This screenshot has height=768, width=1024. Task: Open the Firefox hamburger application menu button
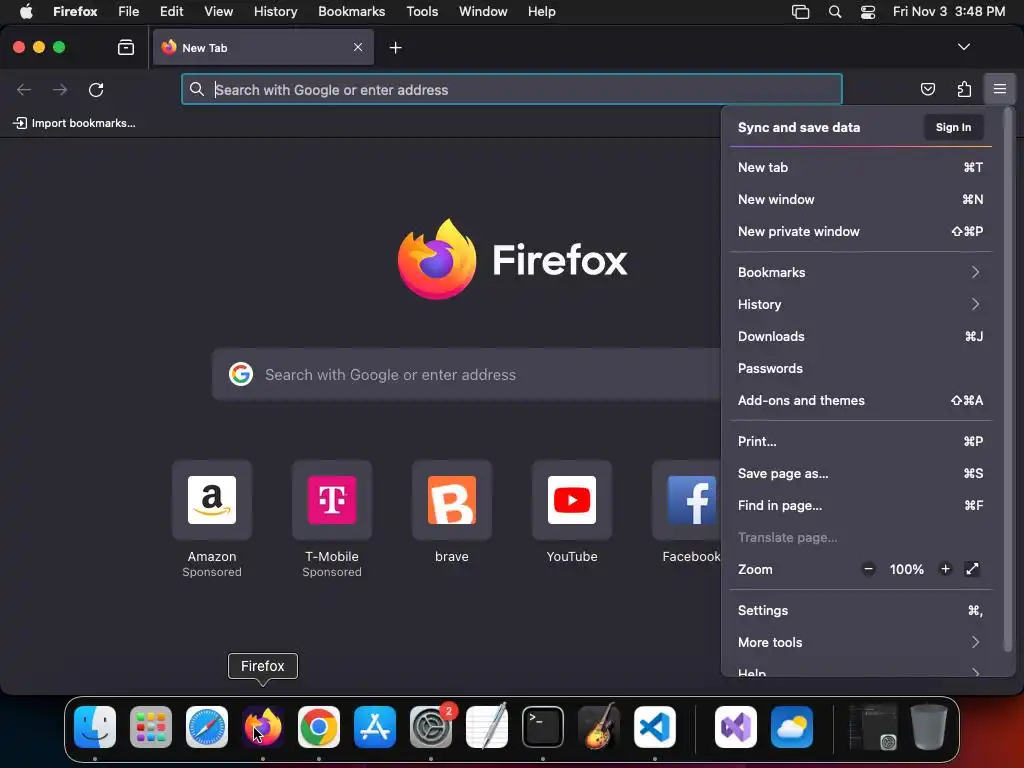pyautogui.click(x=999, y=89)
